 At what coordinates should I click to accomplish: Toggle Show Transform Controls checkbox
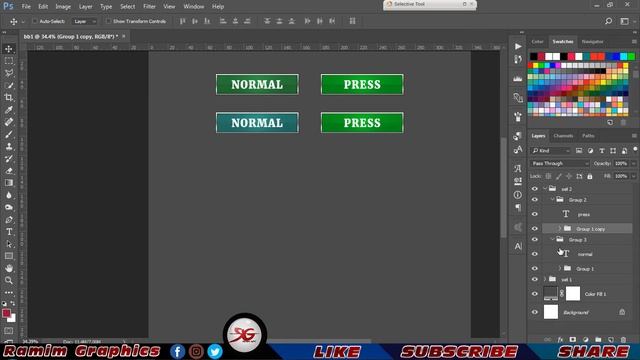point(108,21)
